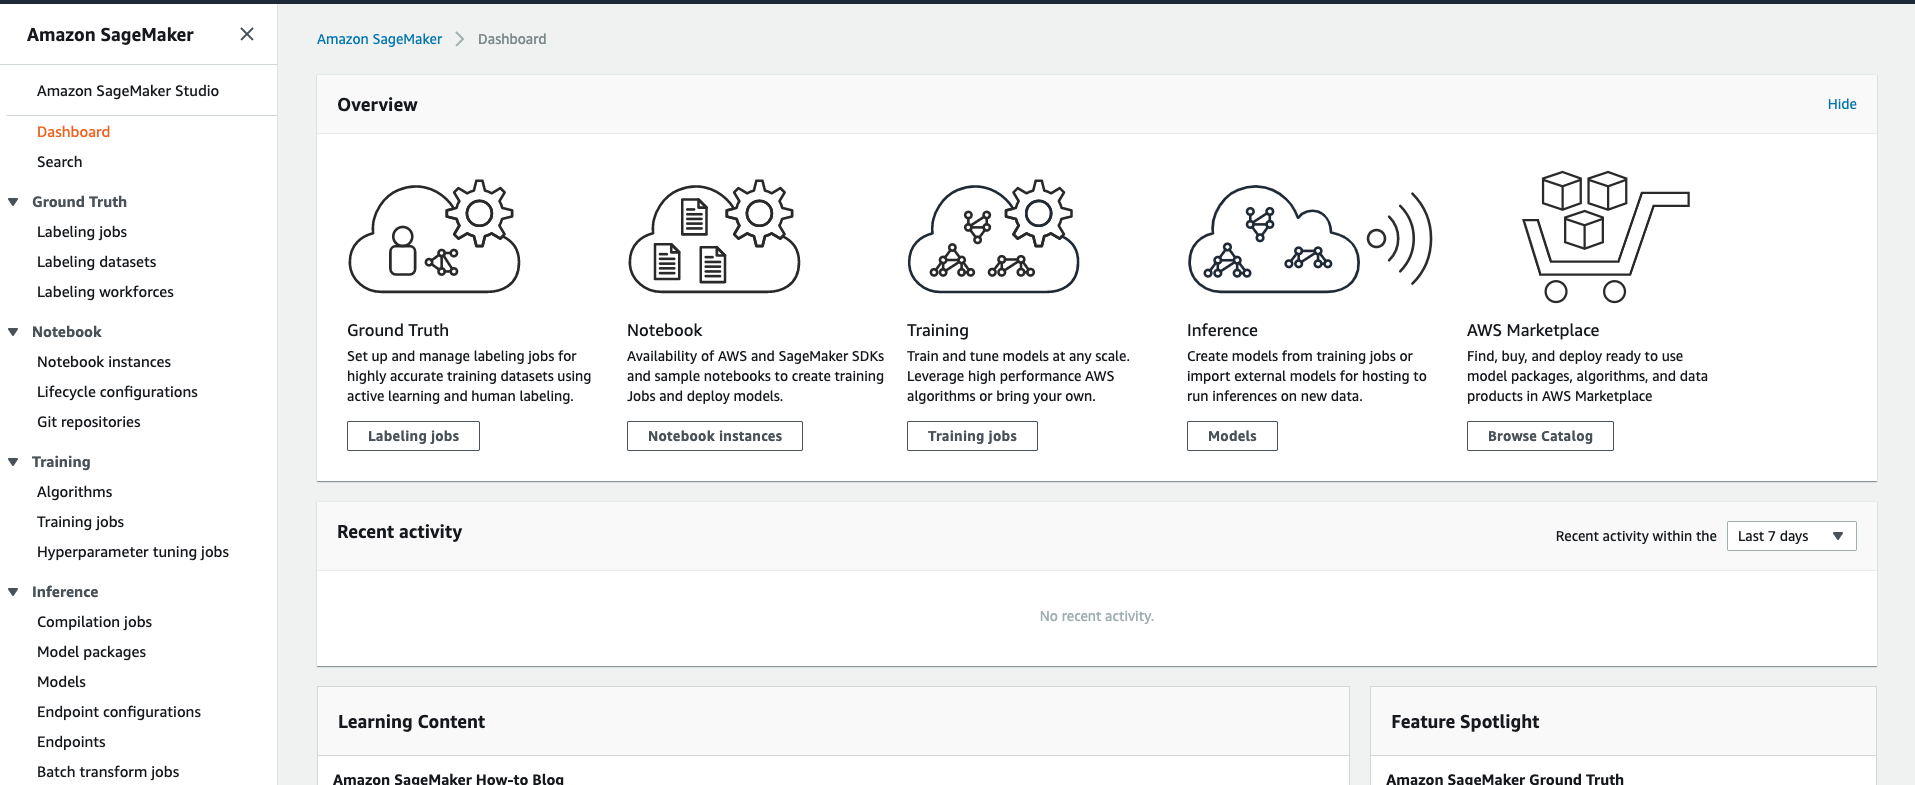Click the Amazon SageMaker How-to Blog heading
The height and width of the screenshot is (785, 1915).
448,778
